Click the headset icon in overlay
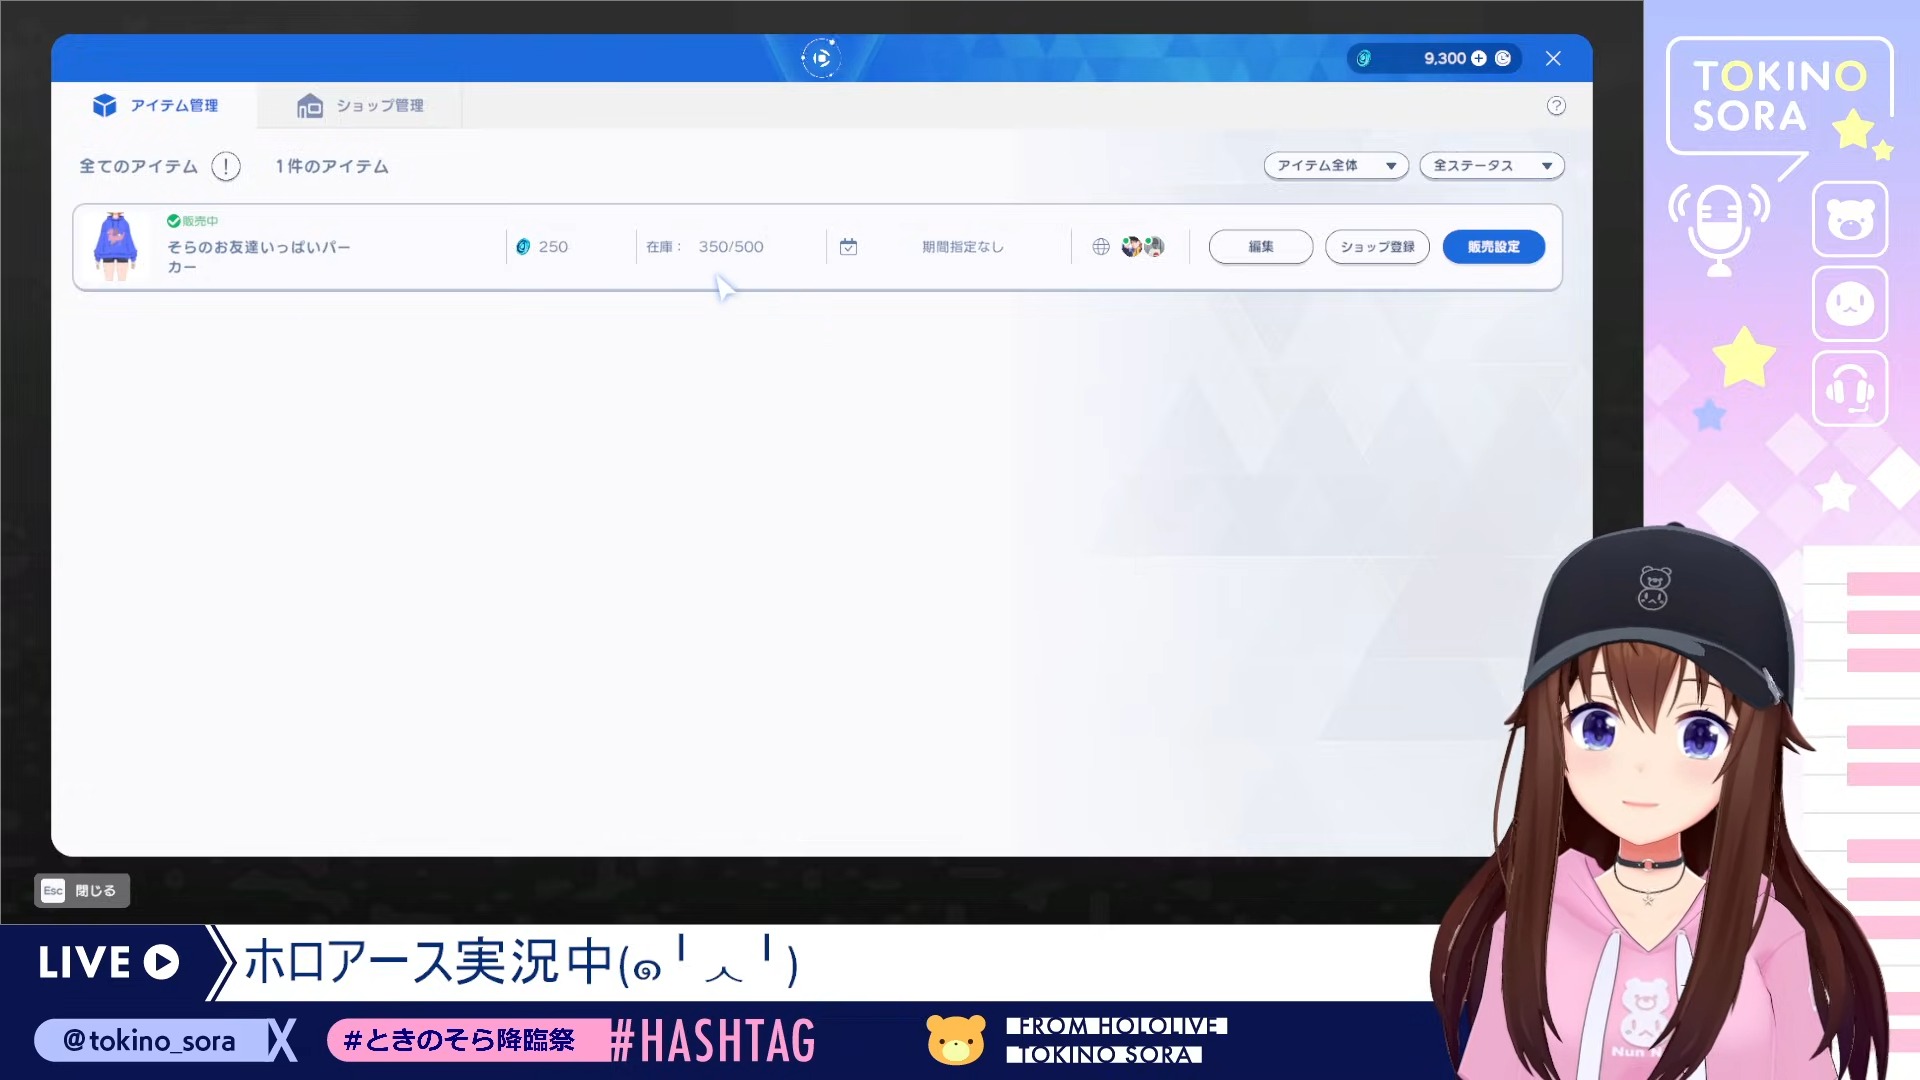Image resolution: width=1920 pixels, height=1080 pixels. click(1850, 389)
